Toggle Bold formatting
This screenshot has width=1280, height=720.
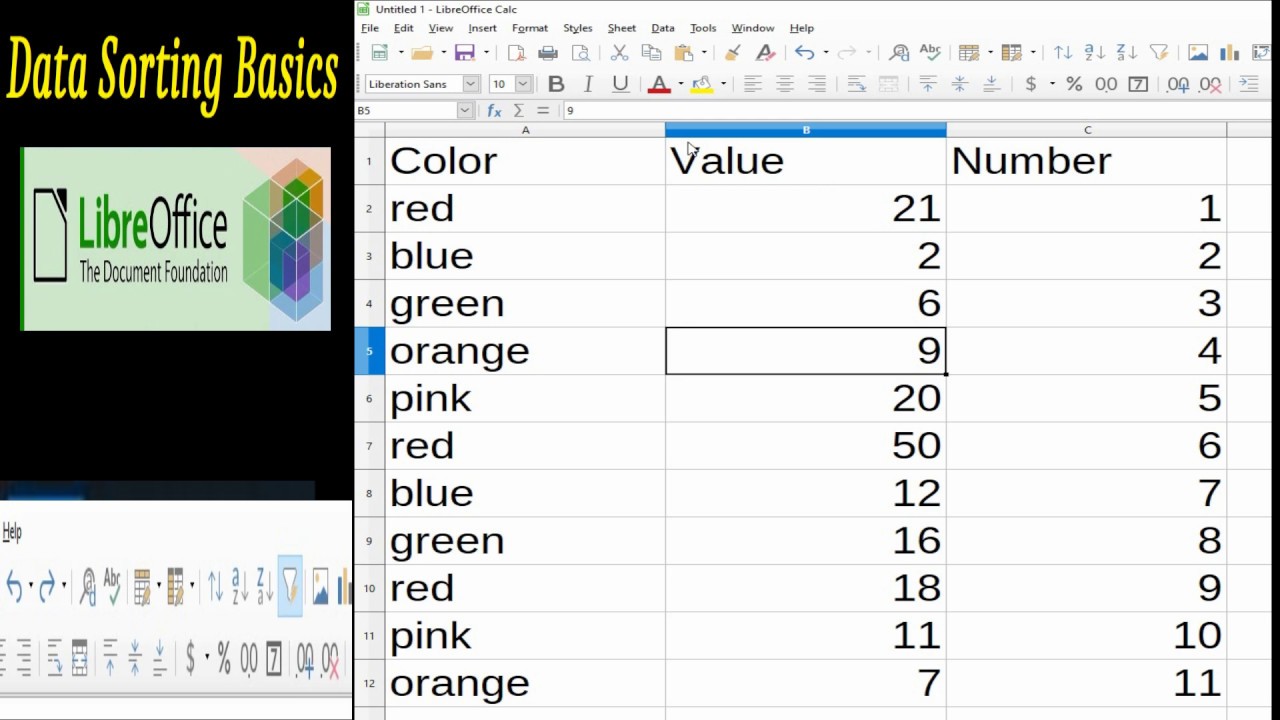click(x=556, y=84)
